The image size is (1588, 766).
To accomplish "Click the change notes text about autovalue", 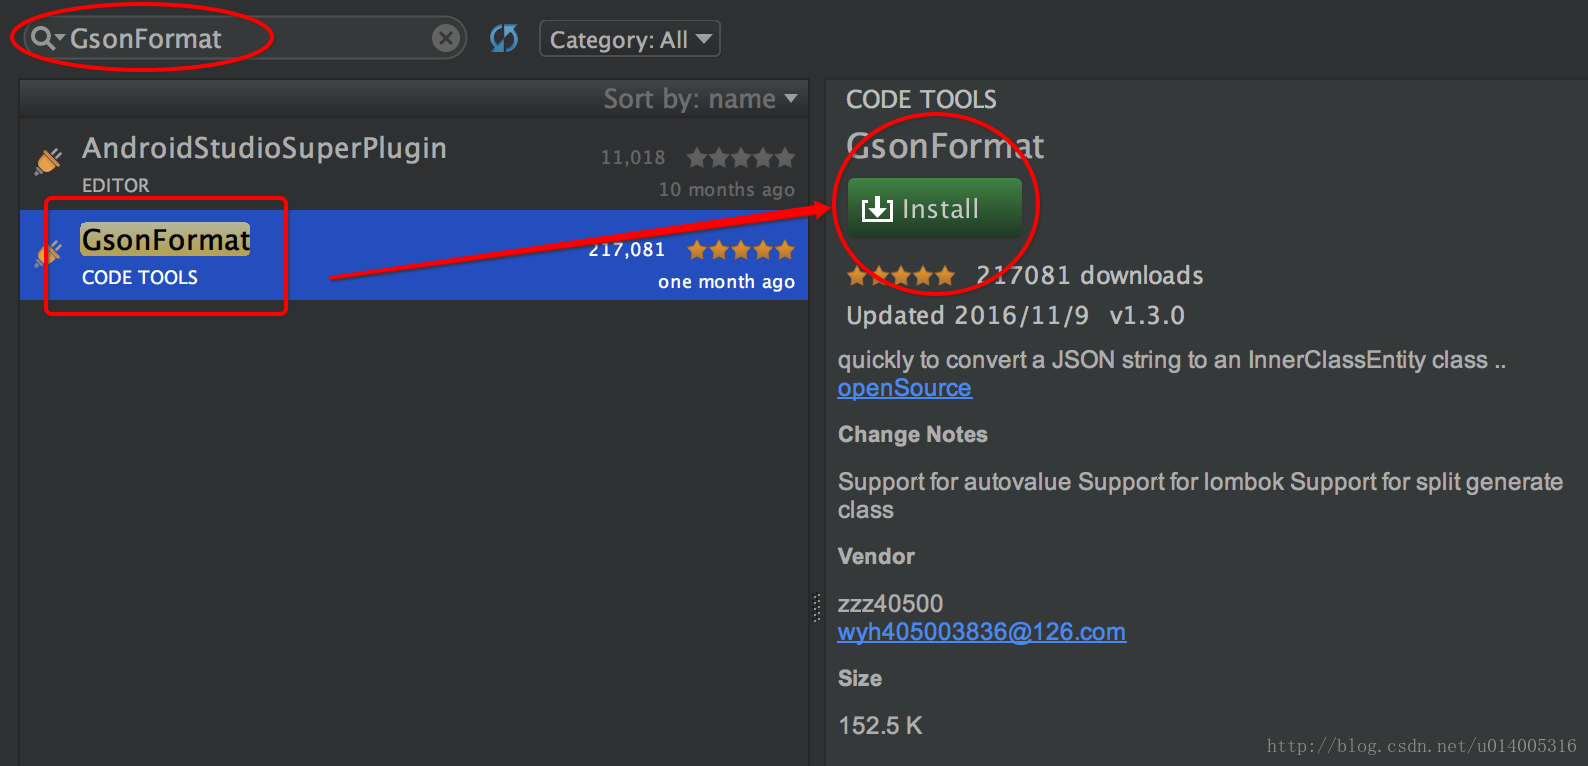I will pos(1200,496).
